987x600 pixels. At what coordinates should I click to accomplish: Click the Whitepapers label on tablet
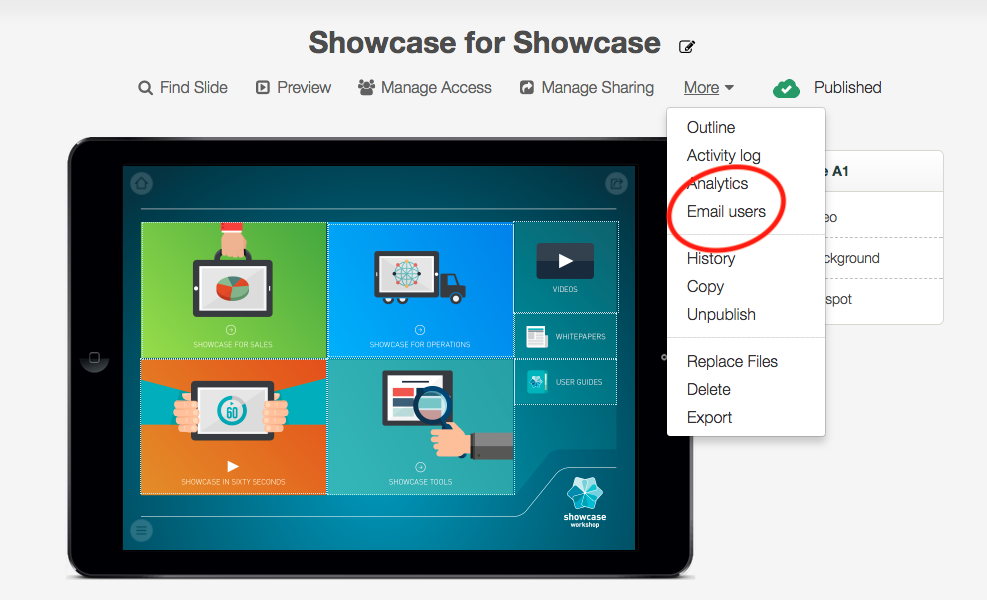(580, 337)
